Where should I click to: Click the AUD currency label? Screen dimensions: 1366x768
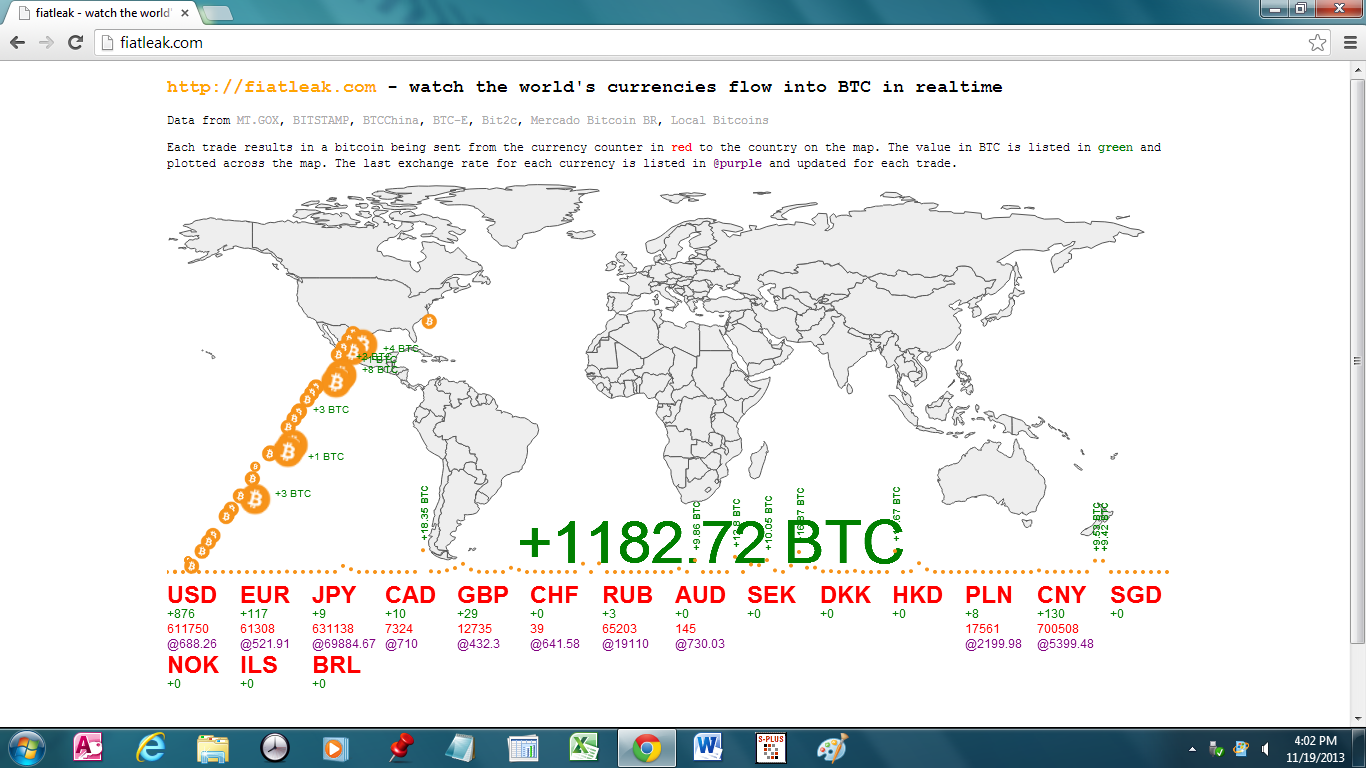coord(700,595)
